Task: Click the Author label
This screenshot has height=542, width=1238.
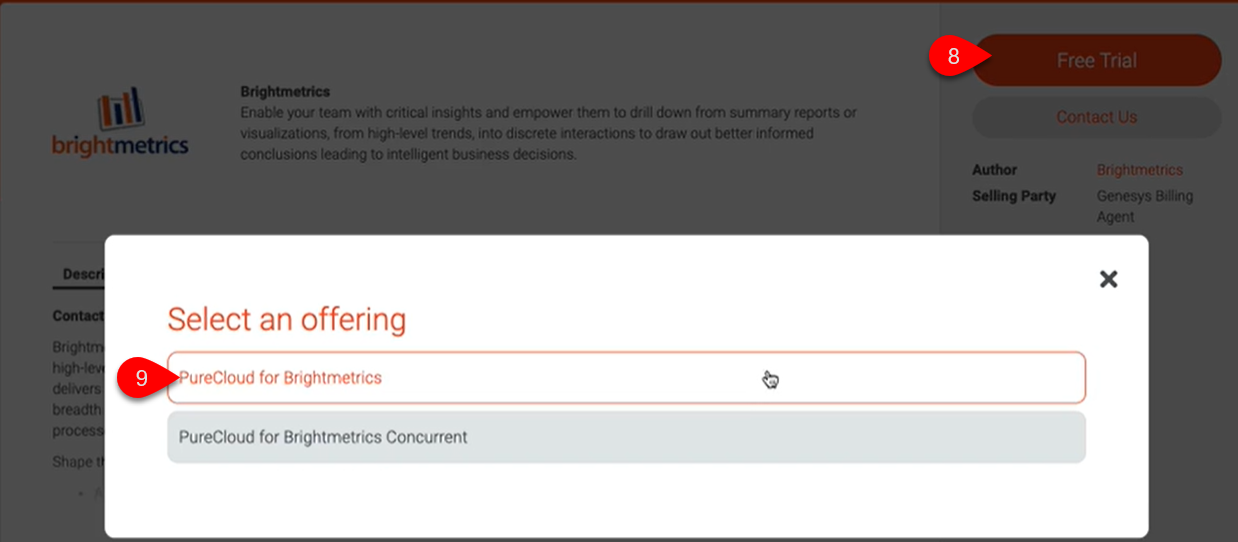Action: coord(995,170)
